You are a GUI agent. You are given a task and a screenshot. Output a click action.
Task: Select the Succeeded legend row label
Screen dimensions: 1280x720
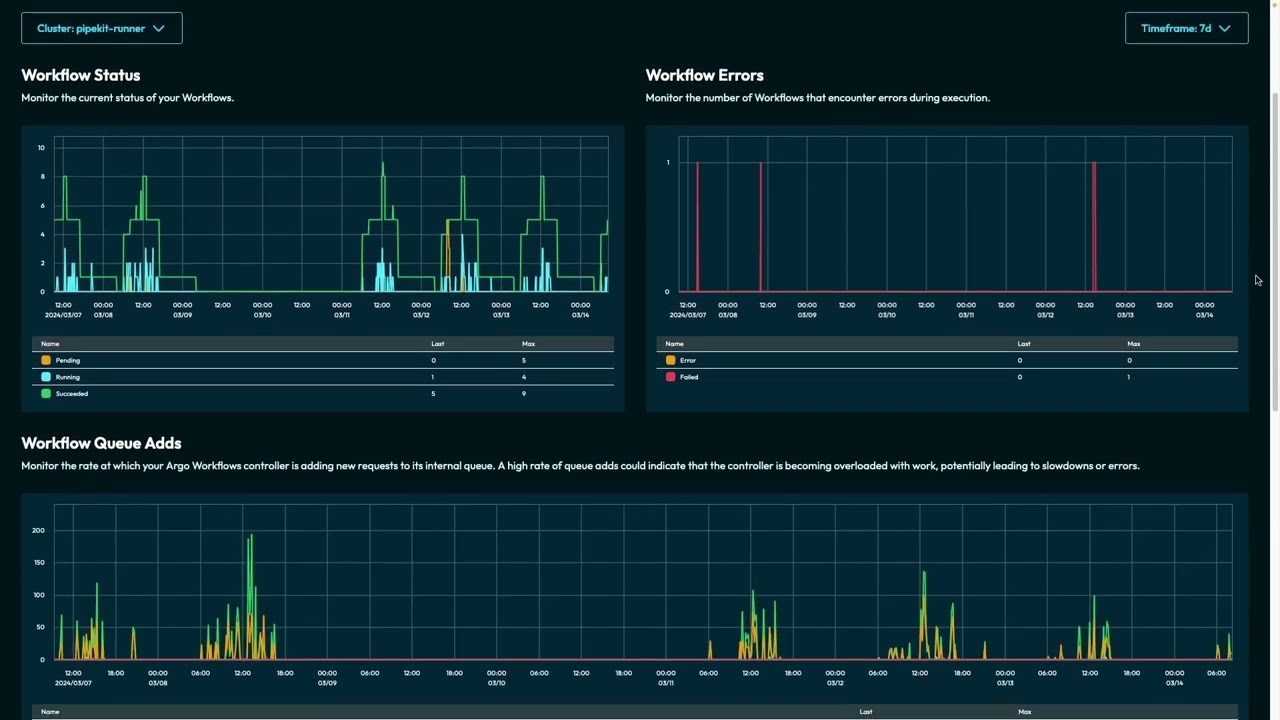pos(72,394)
